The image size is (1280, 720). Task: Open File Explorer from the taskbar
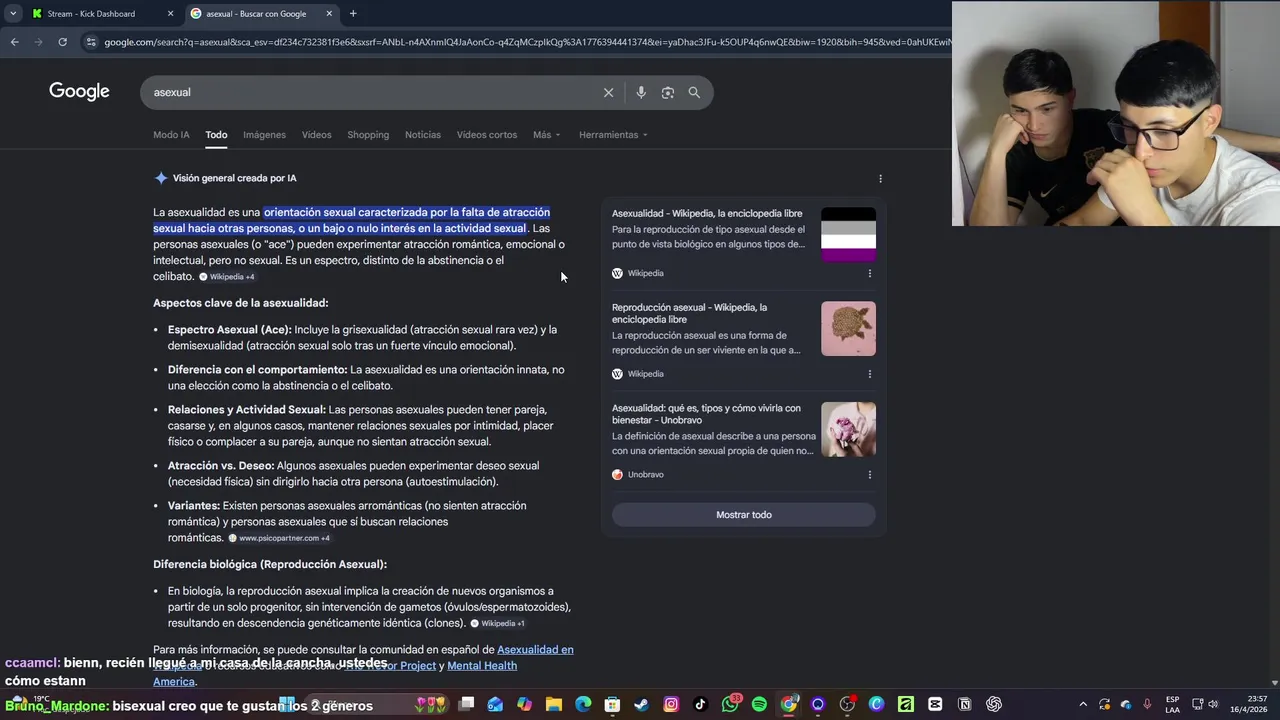tap(554, 704)
